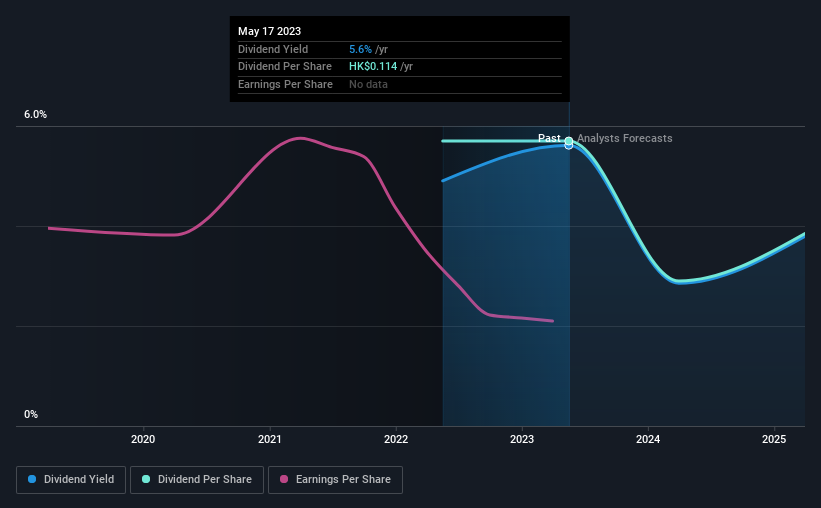This screenshot has width=821, height=508.
Task: Toggle the Earnings Per Share legend button
Action: tap(335, 480)
